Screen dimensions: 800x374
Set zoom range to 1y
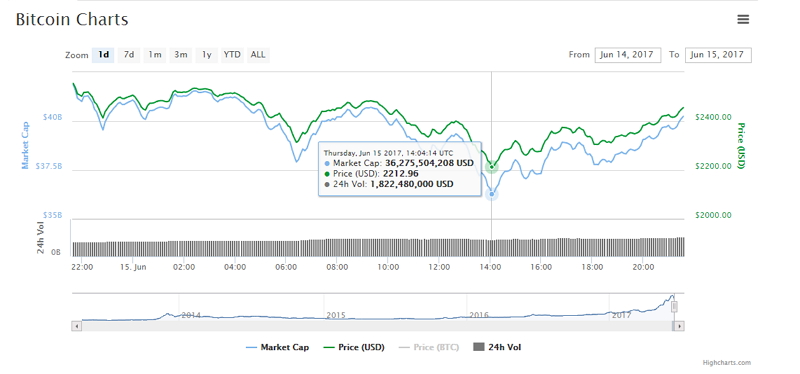tap(207, 55)
